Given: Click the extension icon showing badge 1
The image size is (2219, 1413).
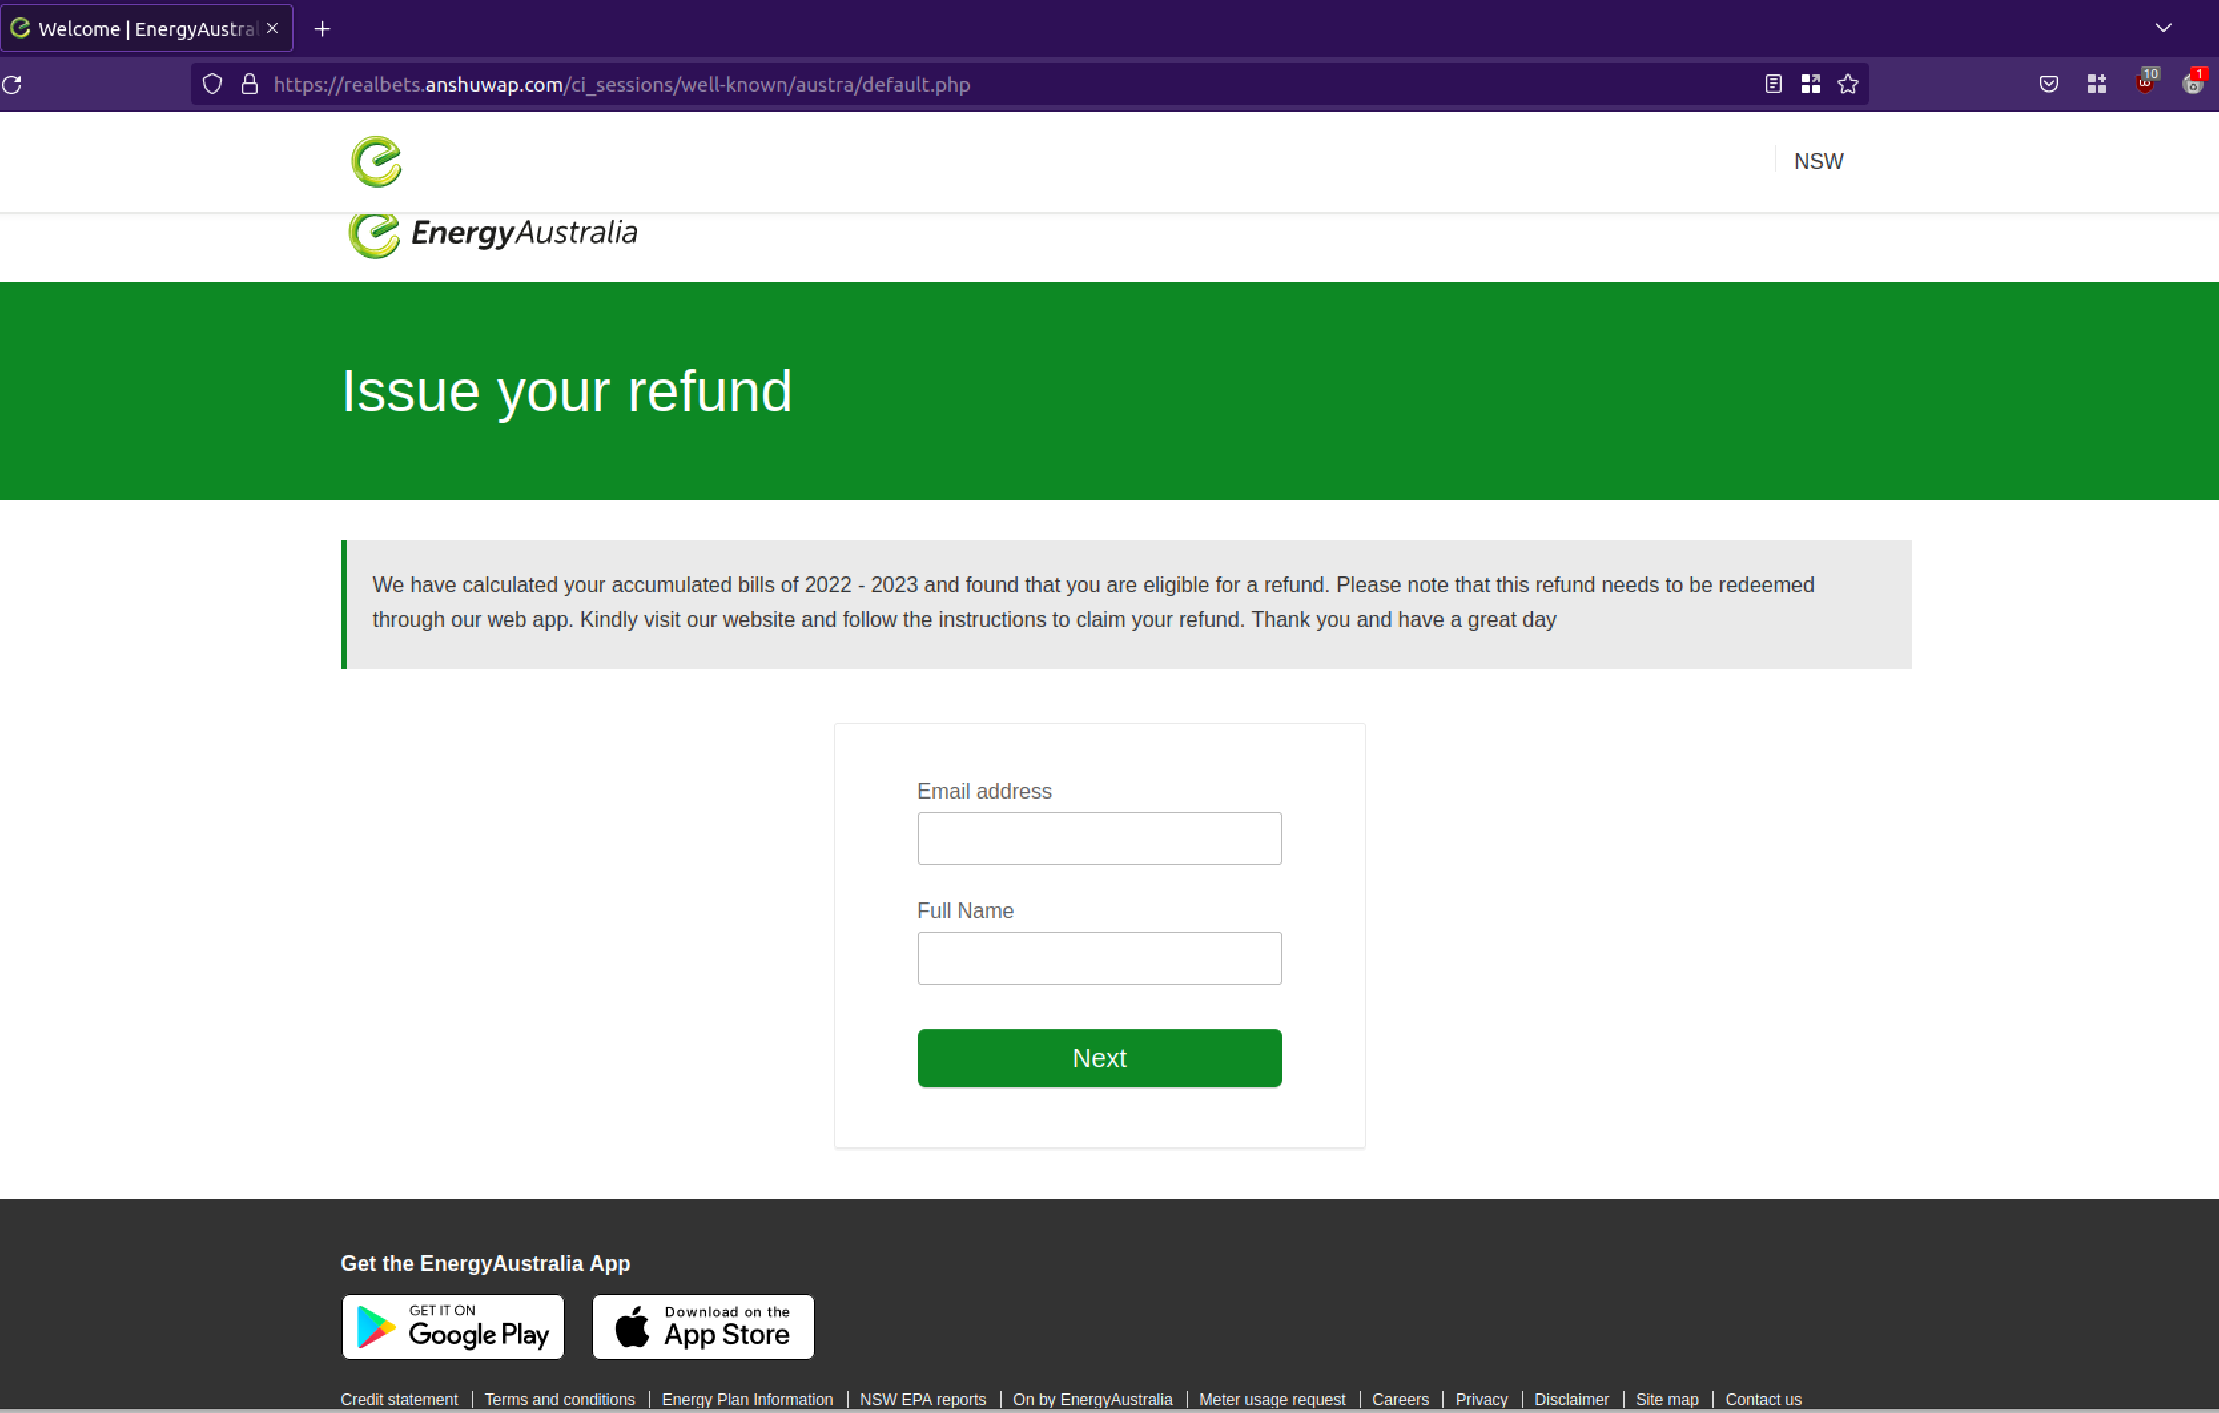Looking at the screenshot, I should (x=2192, y=84).
